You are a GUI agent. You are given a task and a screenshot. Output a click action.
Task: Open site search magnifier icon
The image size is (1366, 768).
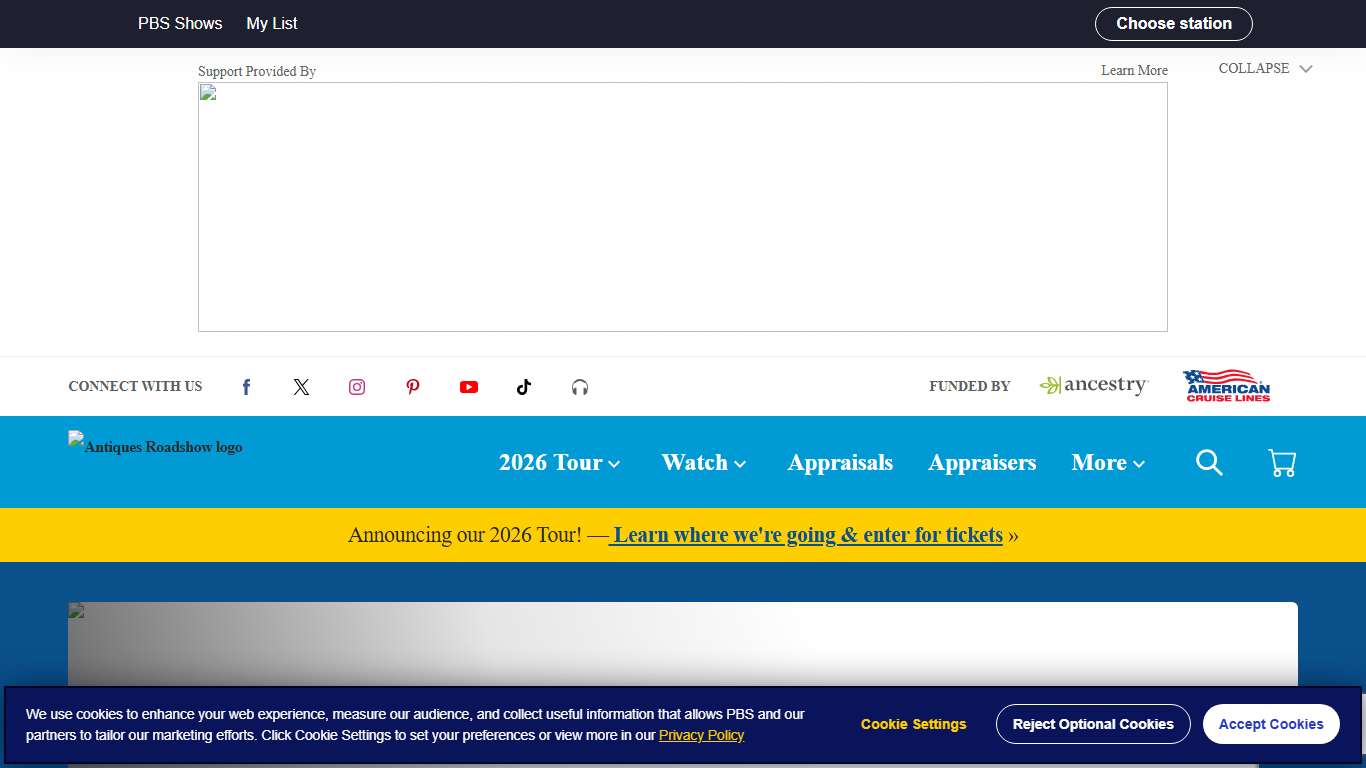coord(1209,462)
